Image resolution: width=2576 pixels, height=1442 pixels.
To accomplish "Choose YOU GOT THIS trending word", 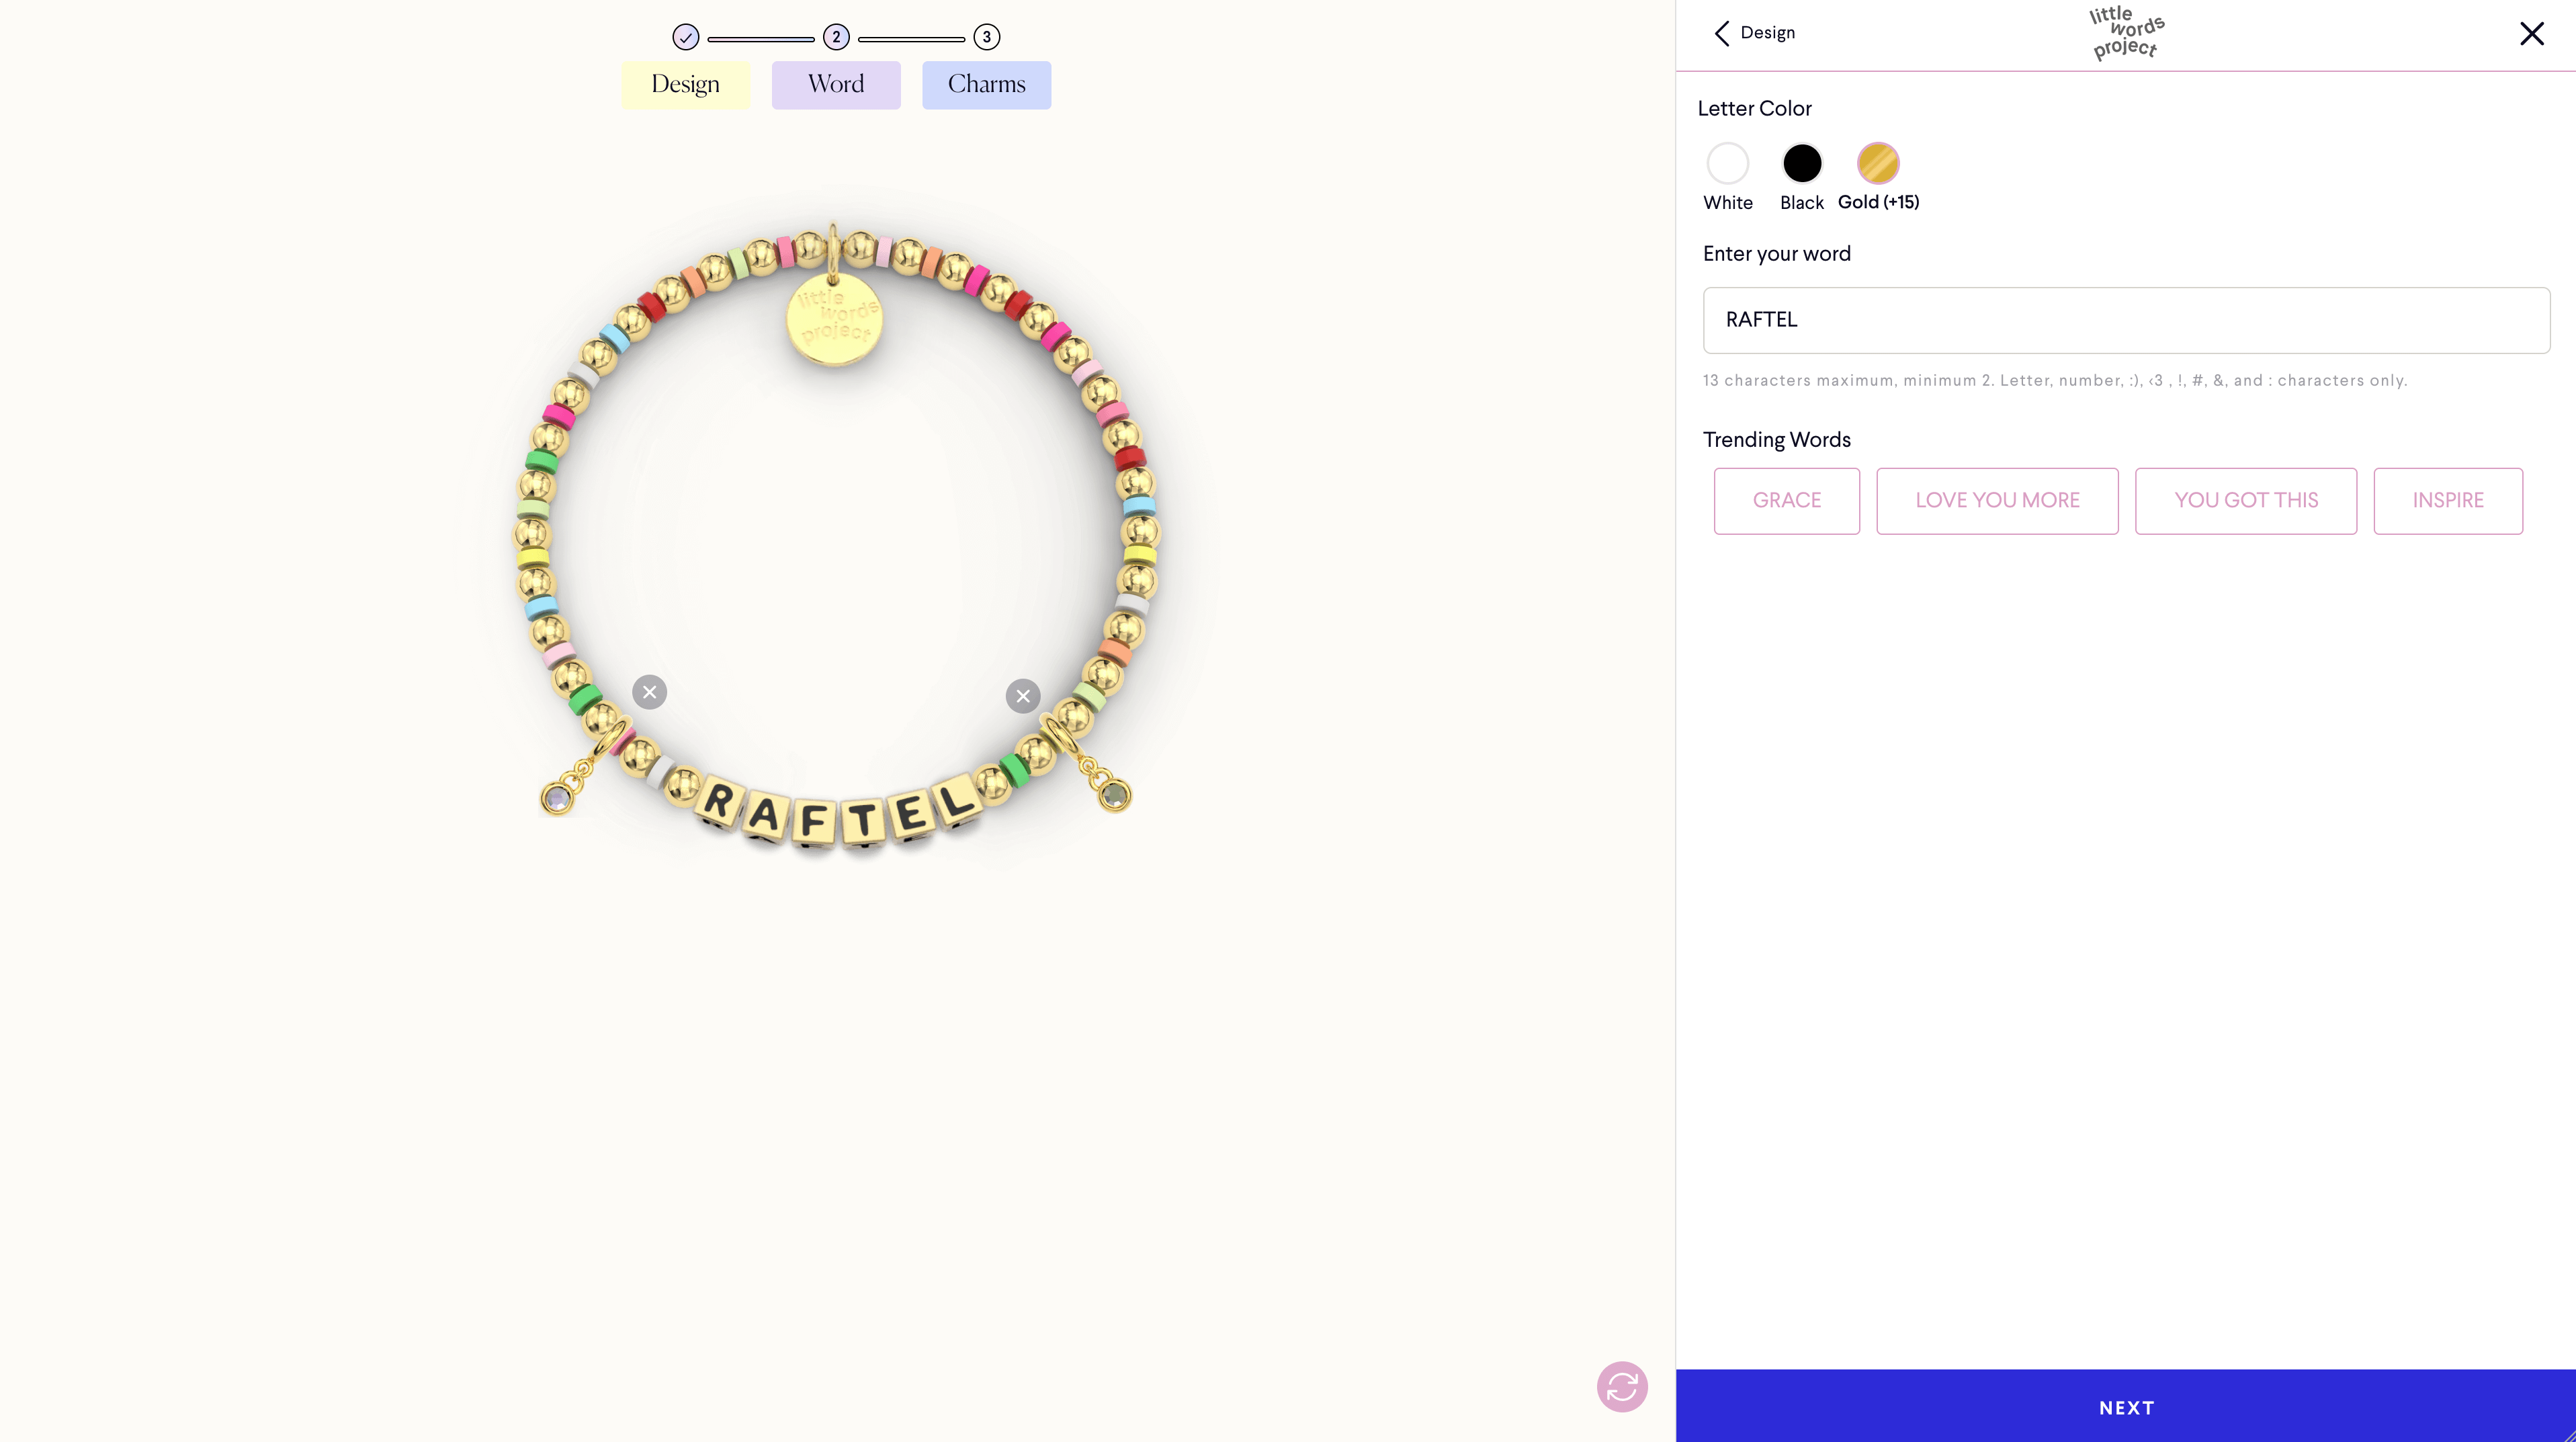I will pos(2245,501).
